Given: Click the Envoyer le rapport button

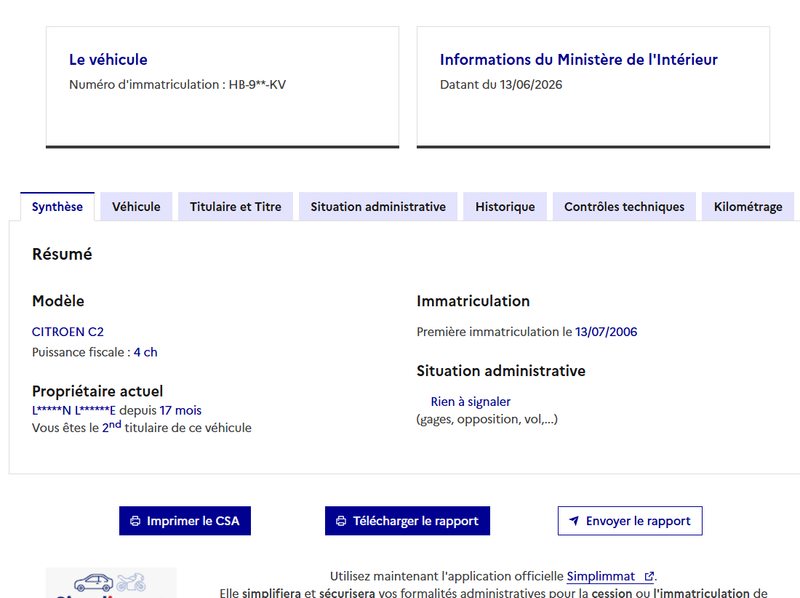Looking at the screenshot, I should [630, 521].
